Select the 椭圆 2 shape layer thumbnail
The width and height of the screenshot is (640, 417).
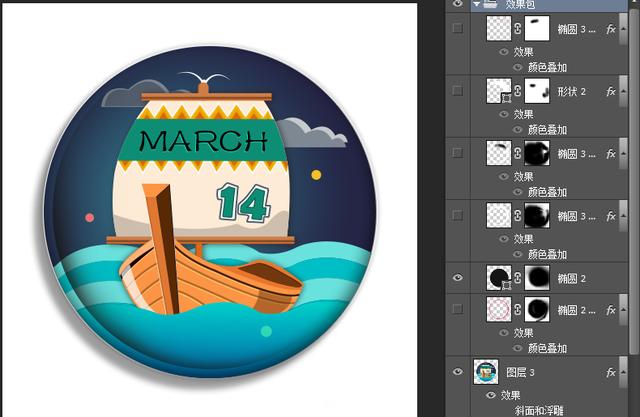click(498, 277)
